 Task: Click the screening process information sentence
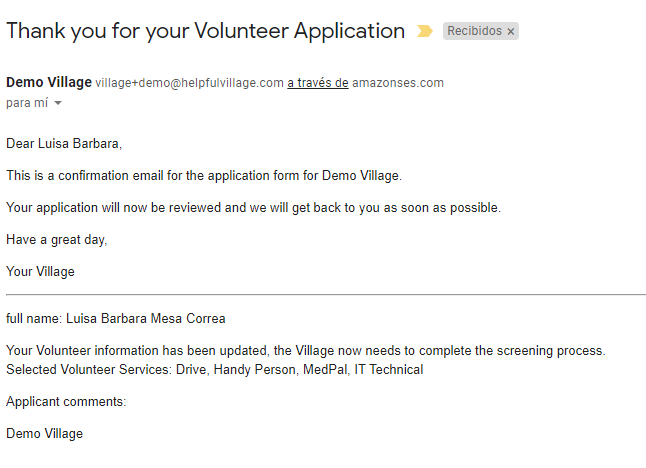tap(306, 351)
